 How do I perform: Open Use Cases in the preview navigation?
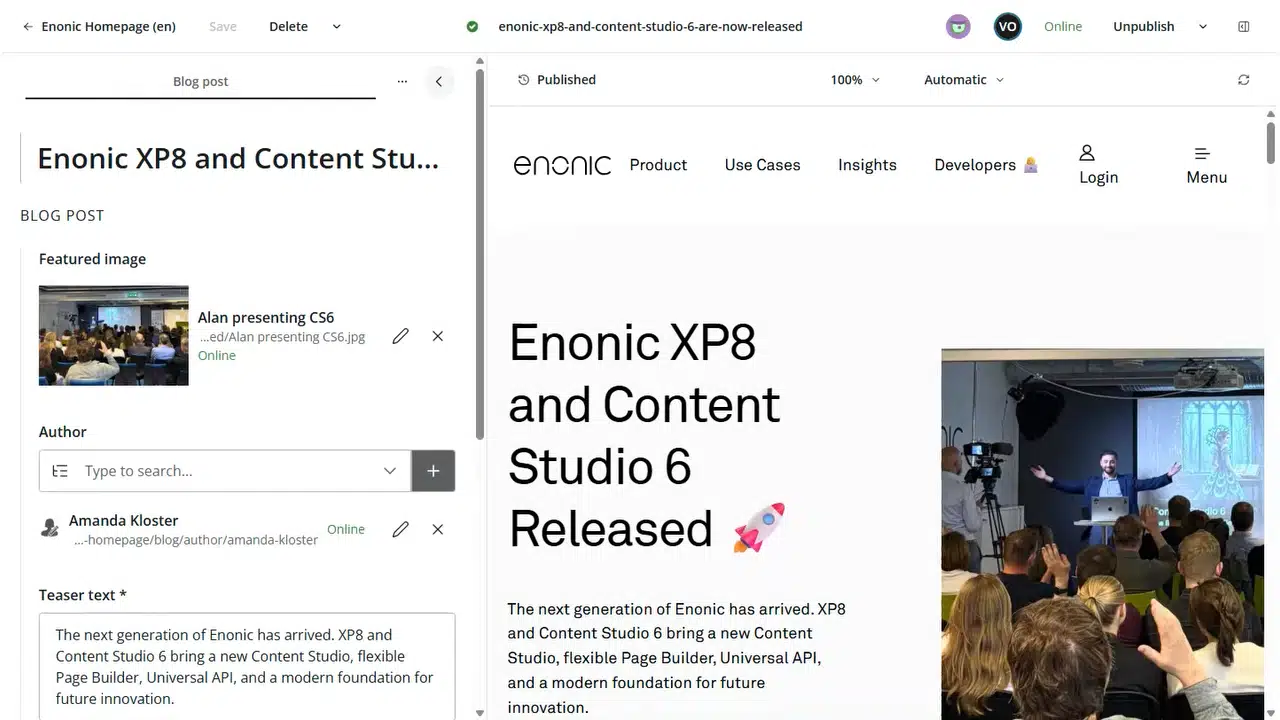[x=762, y=165]
